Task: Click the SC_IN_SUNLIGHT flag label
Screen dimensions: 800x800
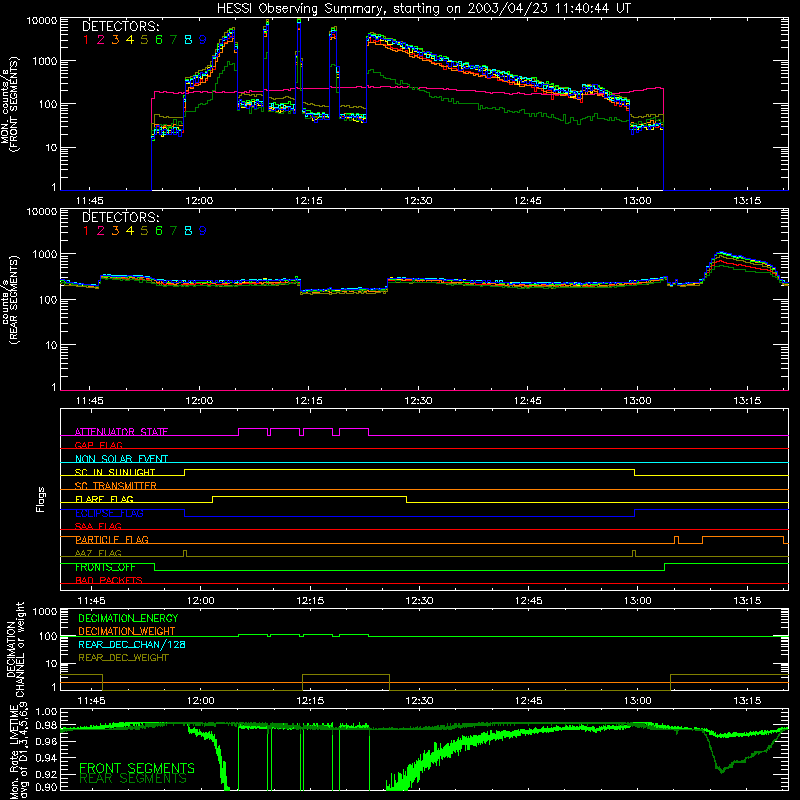Action: point(115,472)
